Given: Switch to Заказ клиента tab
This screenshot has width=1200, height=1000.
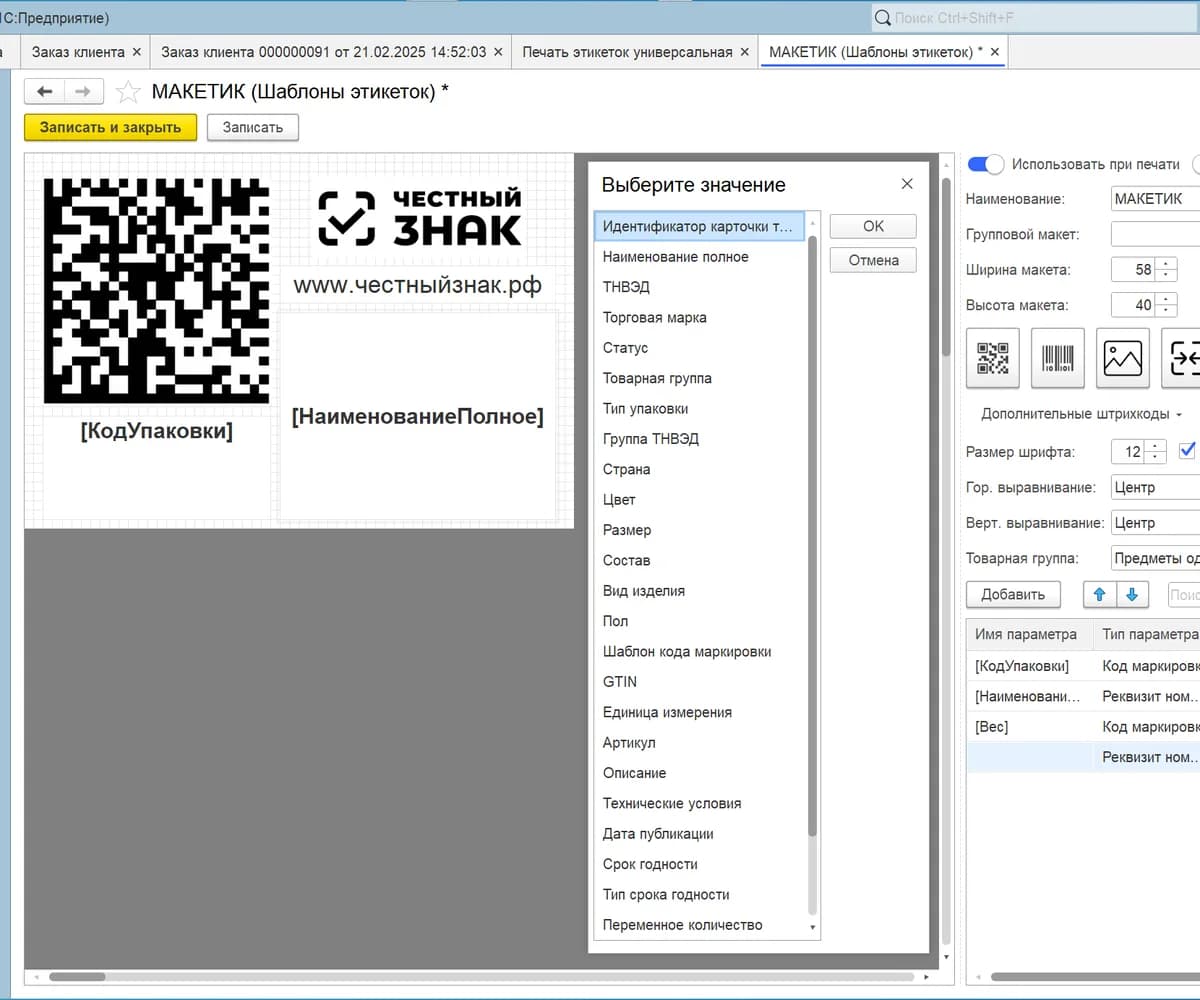Looking at the screenshot, I should tap(78, 52).
